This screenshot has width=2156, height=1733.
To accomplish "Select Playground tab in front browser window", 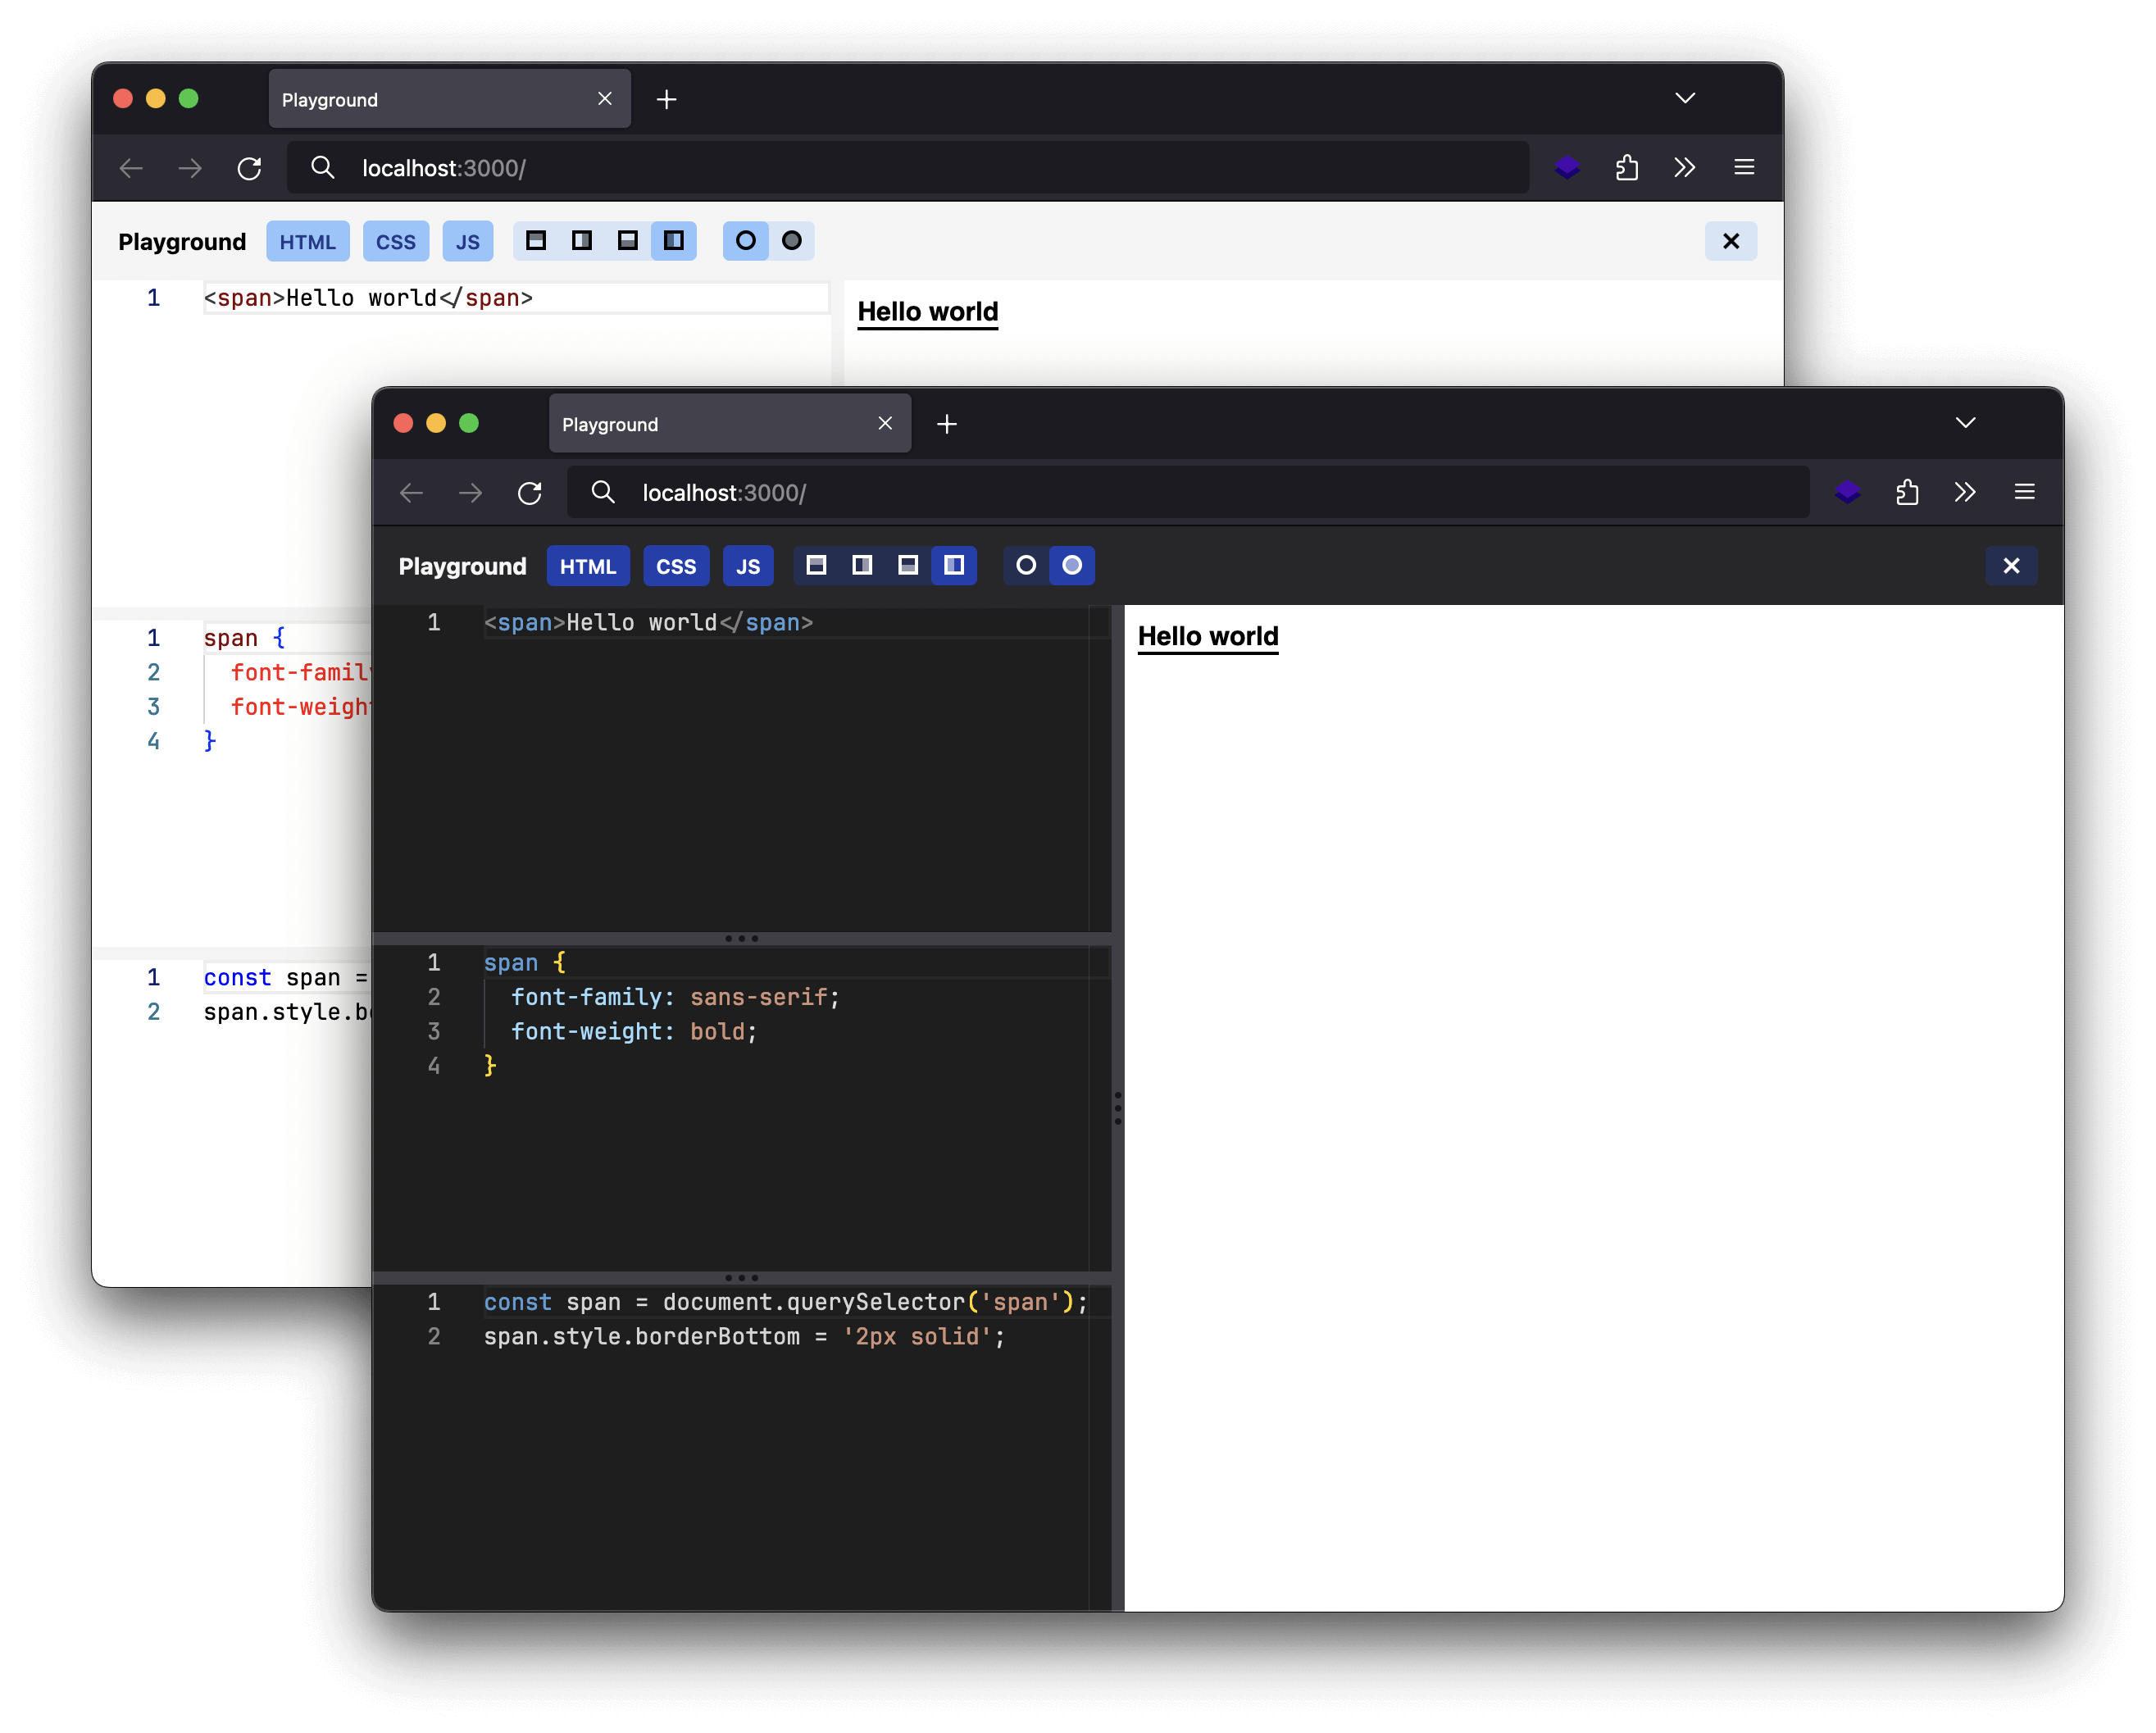I will pyautogui.click(x=700, y=424).
